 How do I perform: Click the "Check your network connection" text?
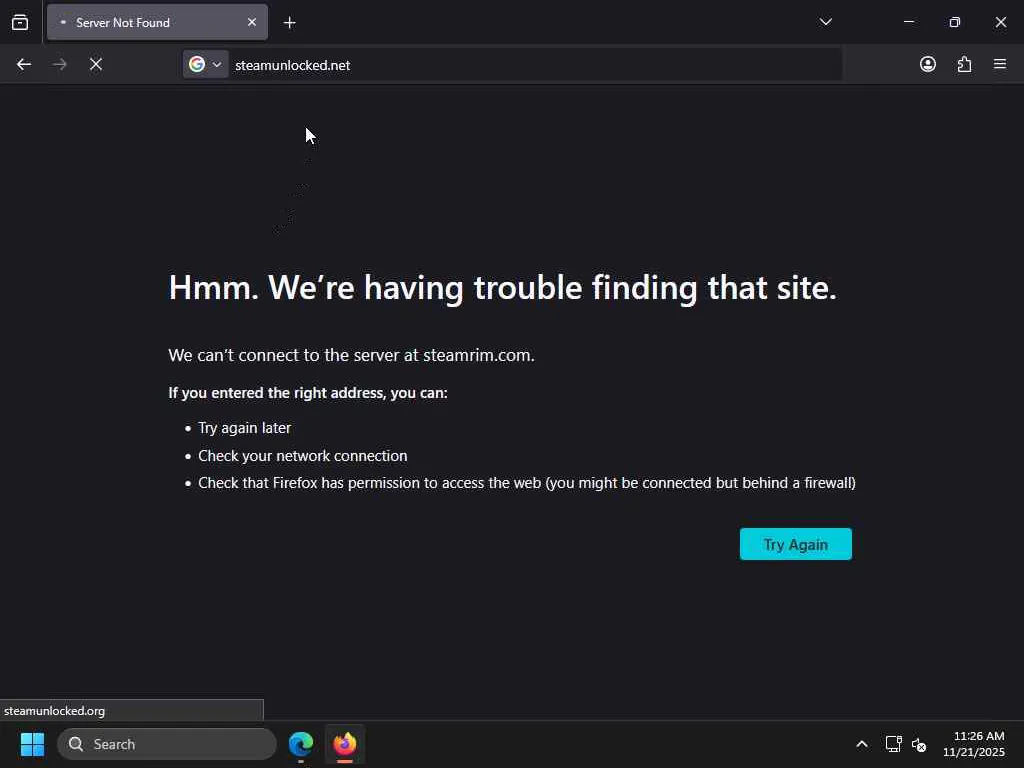[302, 456]
